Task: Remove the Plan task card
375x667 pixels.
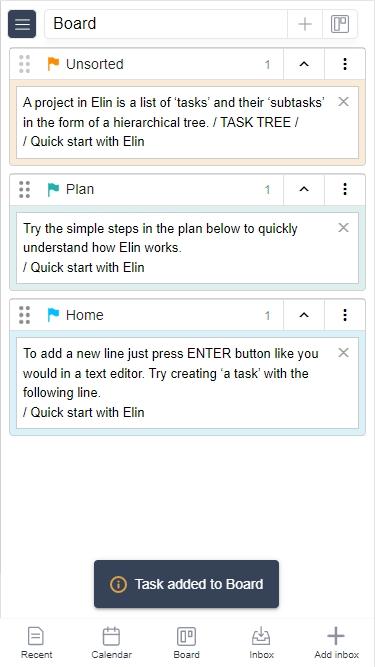Action: point(344,228)
